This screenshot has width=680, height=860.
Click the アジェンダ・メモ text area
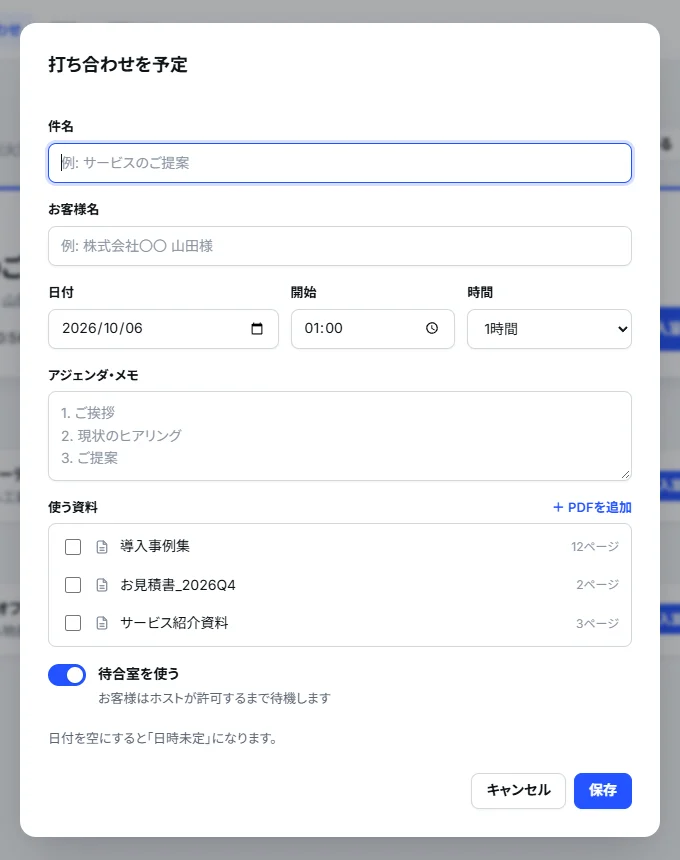point(340,436)
